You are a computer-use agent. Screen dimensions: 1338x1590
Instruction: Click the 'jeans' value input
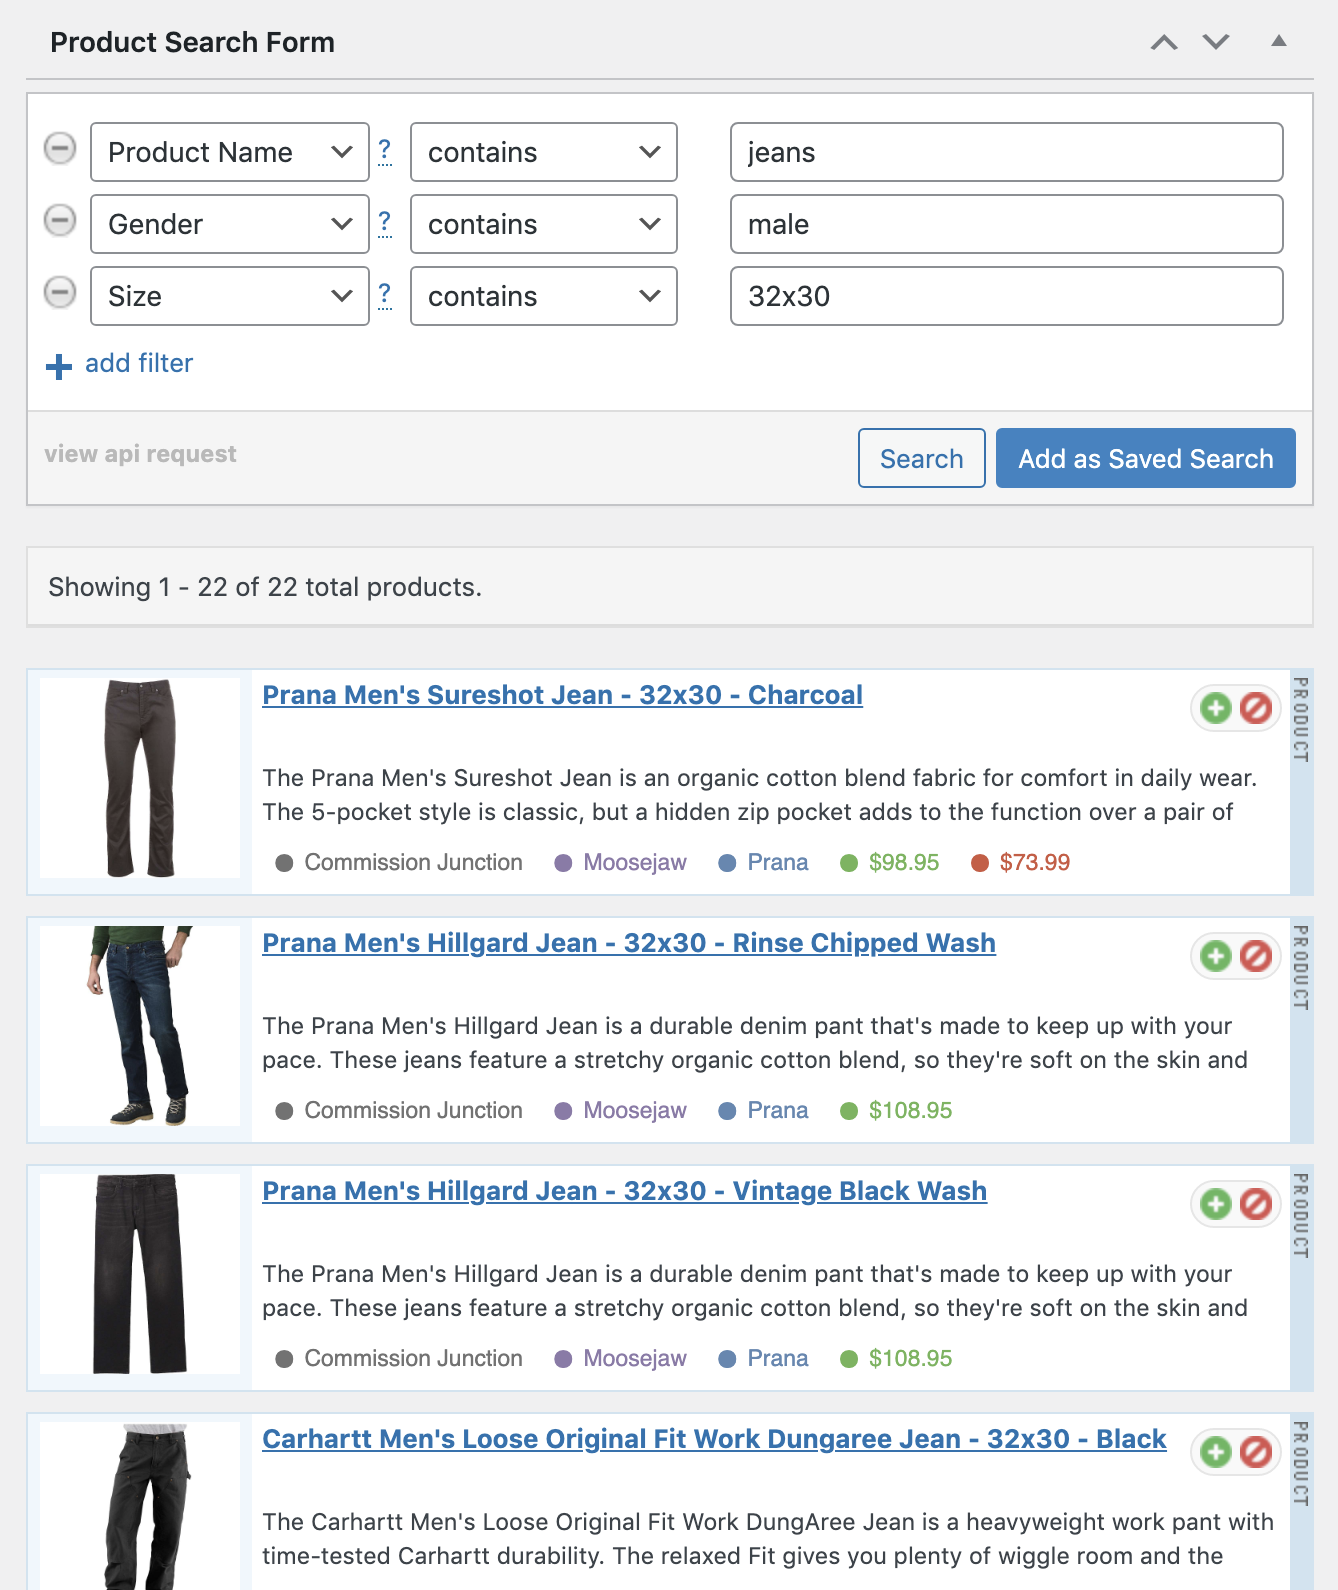coord(1007,152)
